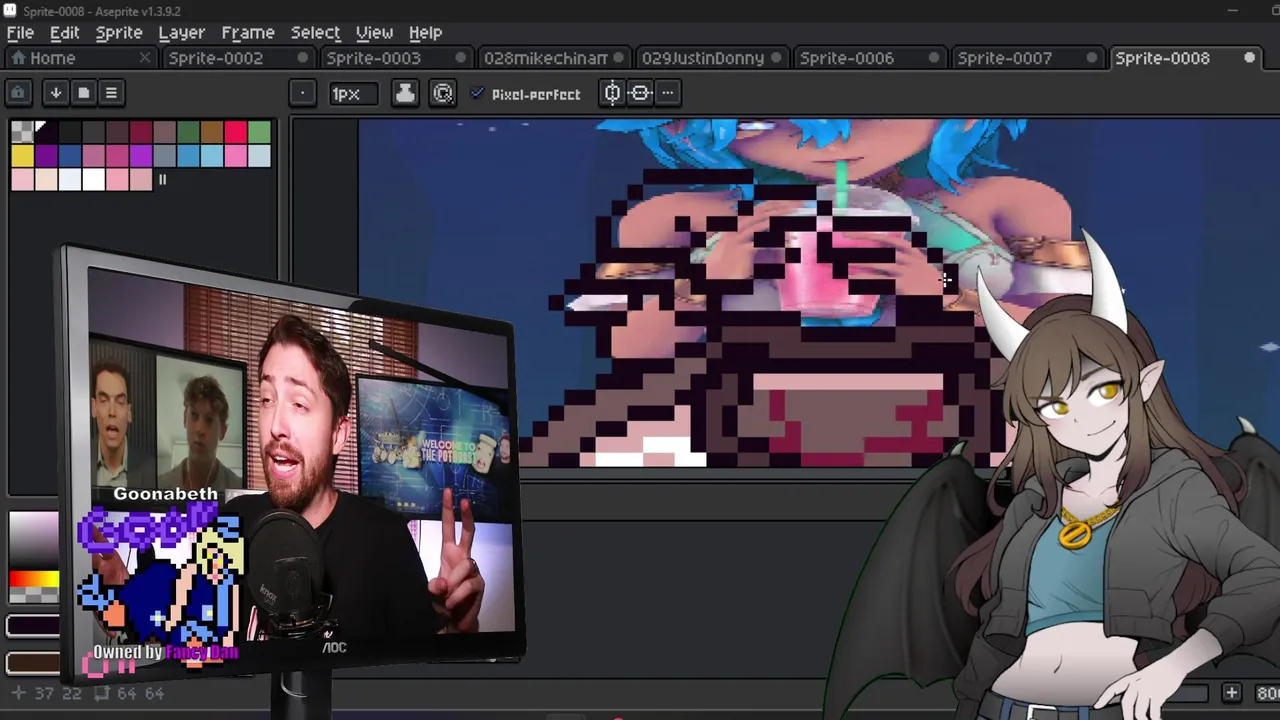Screen dimensions: 1280x720
Task: Open the Layer menu
Action: coord(182,32)
